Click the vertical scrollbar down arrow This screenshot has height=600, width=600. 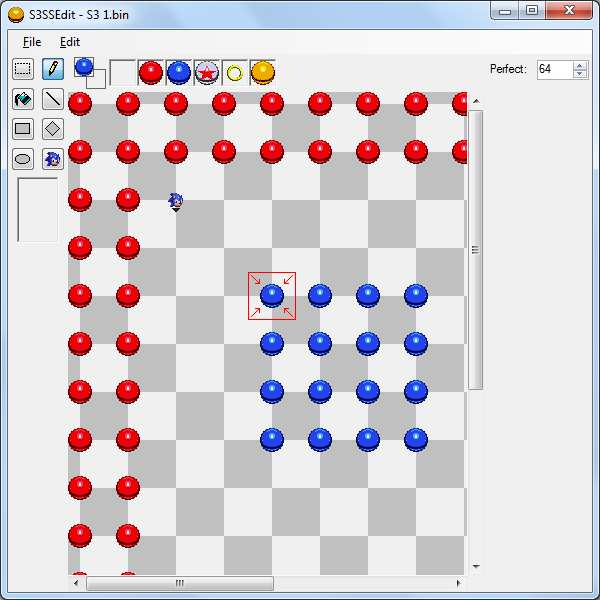[476, 566]
